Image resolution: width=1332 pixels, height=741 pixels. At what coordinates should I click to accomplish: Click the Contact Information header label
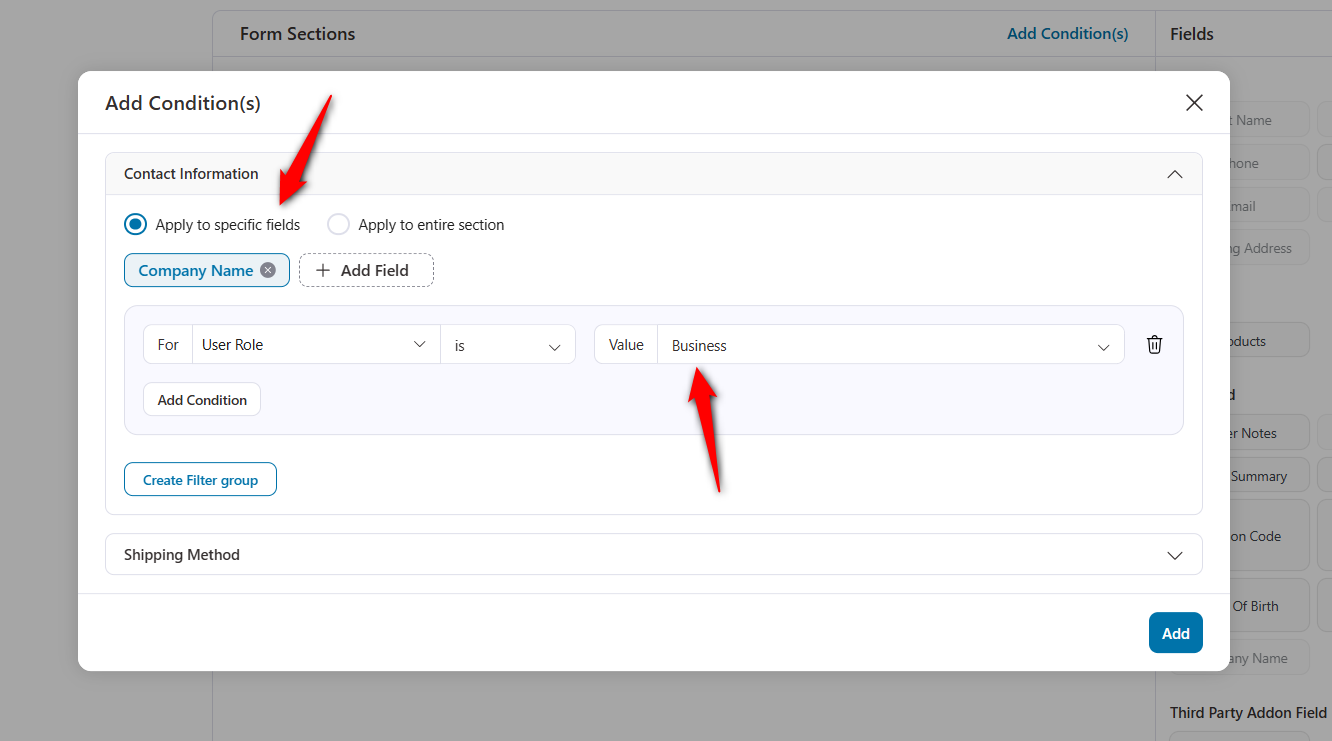pos(191,174)
